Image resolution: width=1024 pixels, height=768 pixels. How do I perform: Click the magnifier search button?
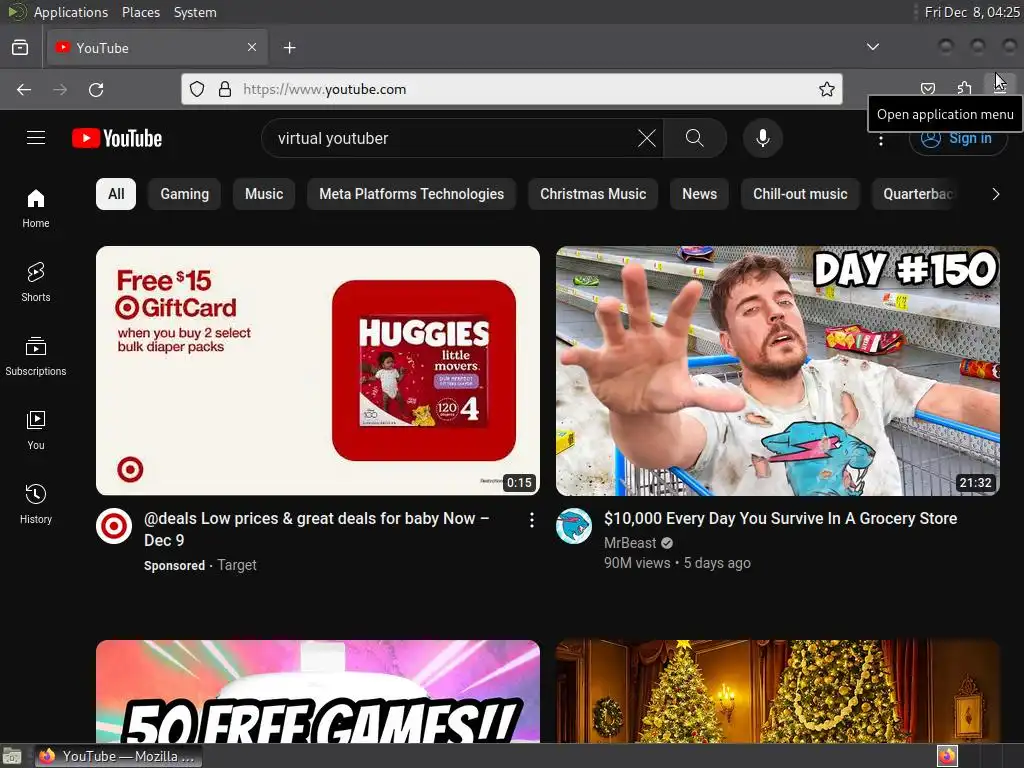pos(695,138)
